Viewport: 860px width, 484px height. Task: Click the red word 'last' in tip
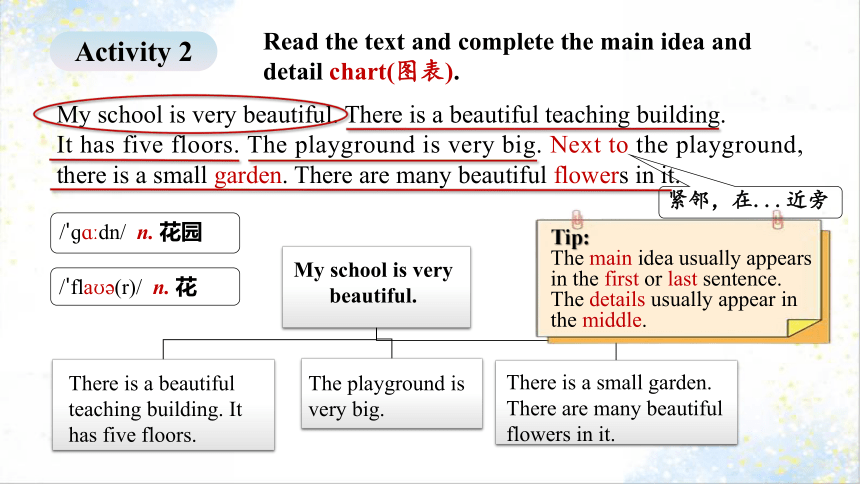click(682, 279)
